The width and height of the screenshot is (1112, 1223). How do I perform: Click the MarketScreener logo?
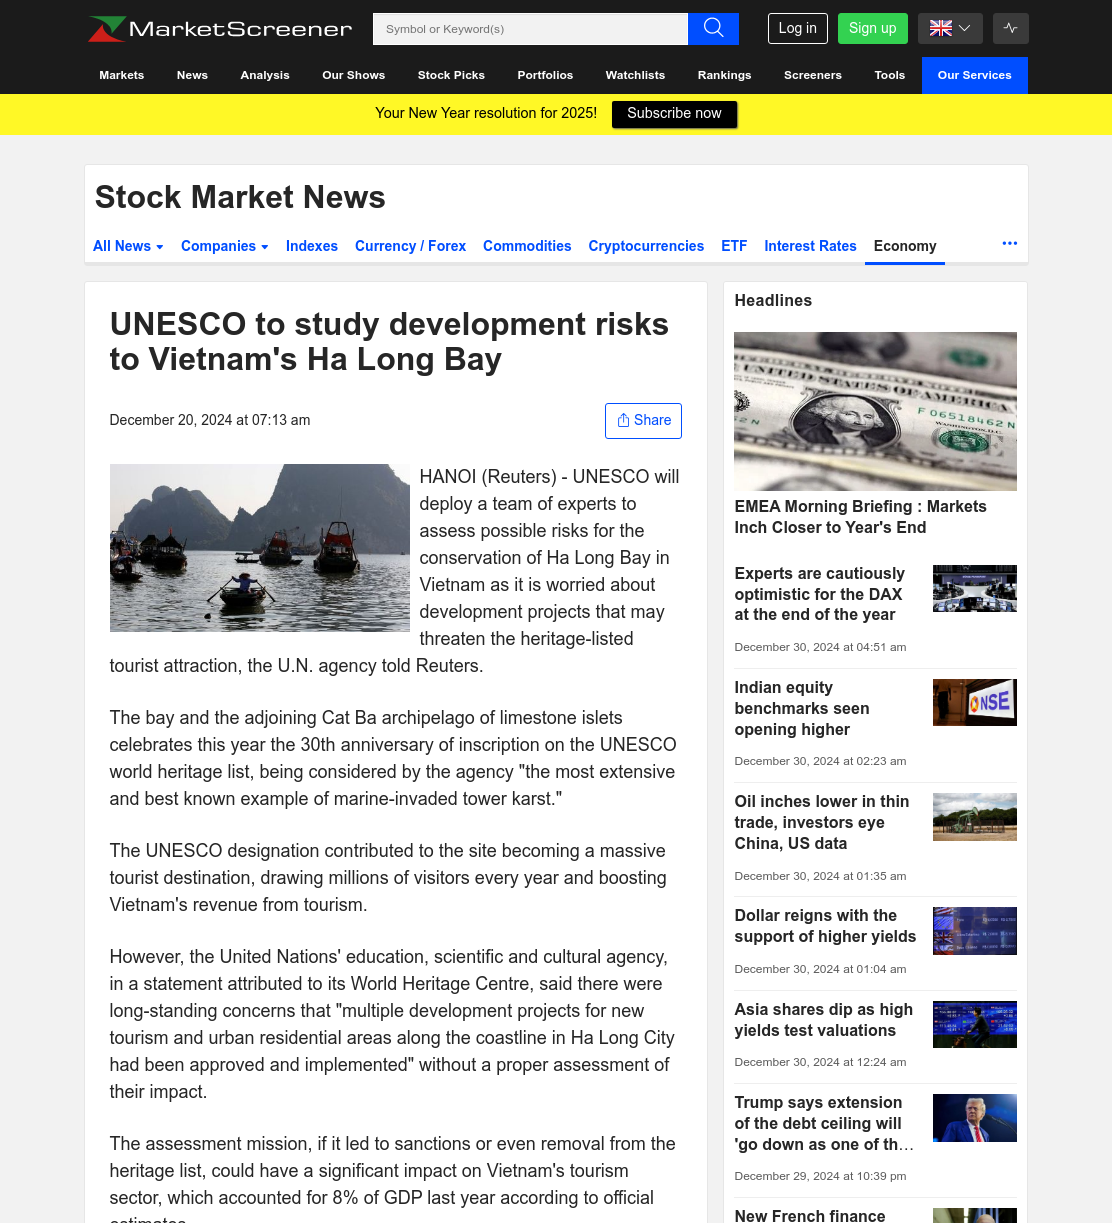coord(220,29)
